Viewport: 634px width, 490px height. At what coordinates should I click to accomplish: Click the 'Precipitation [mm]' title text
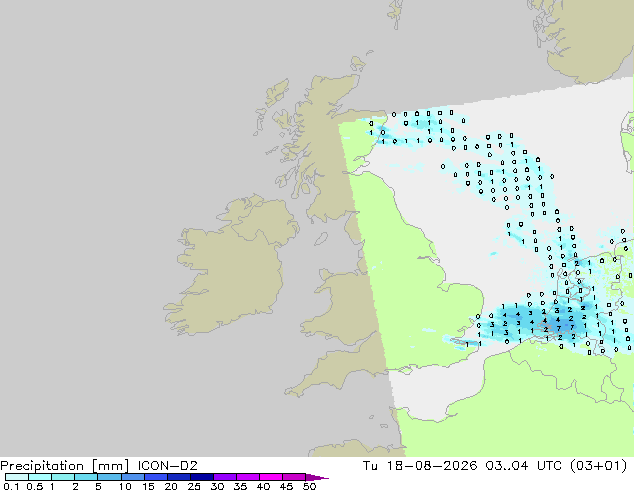pyautogui.click(x=64, y=466)
